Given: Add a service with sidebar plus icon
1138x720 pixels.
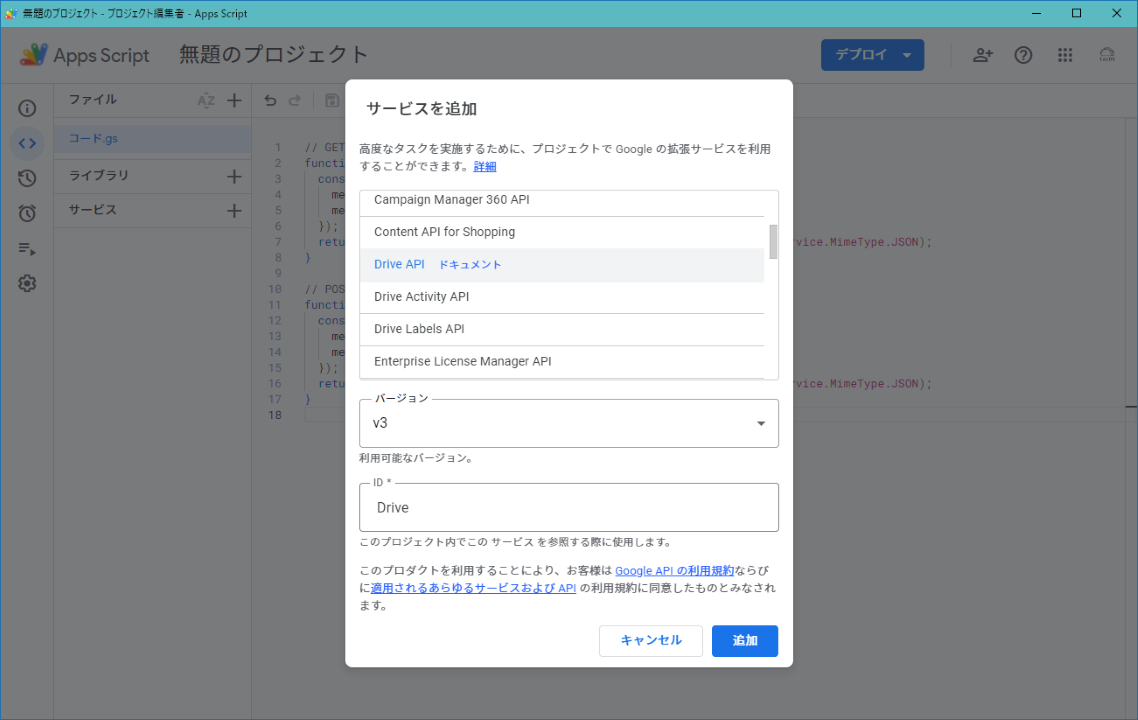Looking at the screenshot, I should (x=234, y=210).
